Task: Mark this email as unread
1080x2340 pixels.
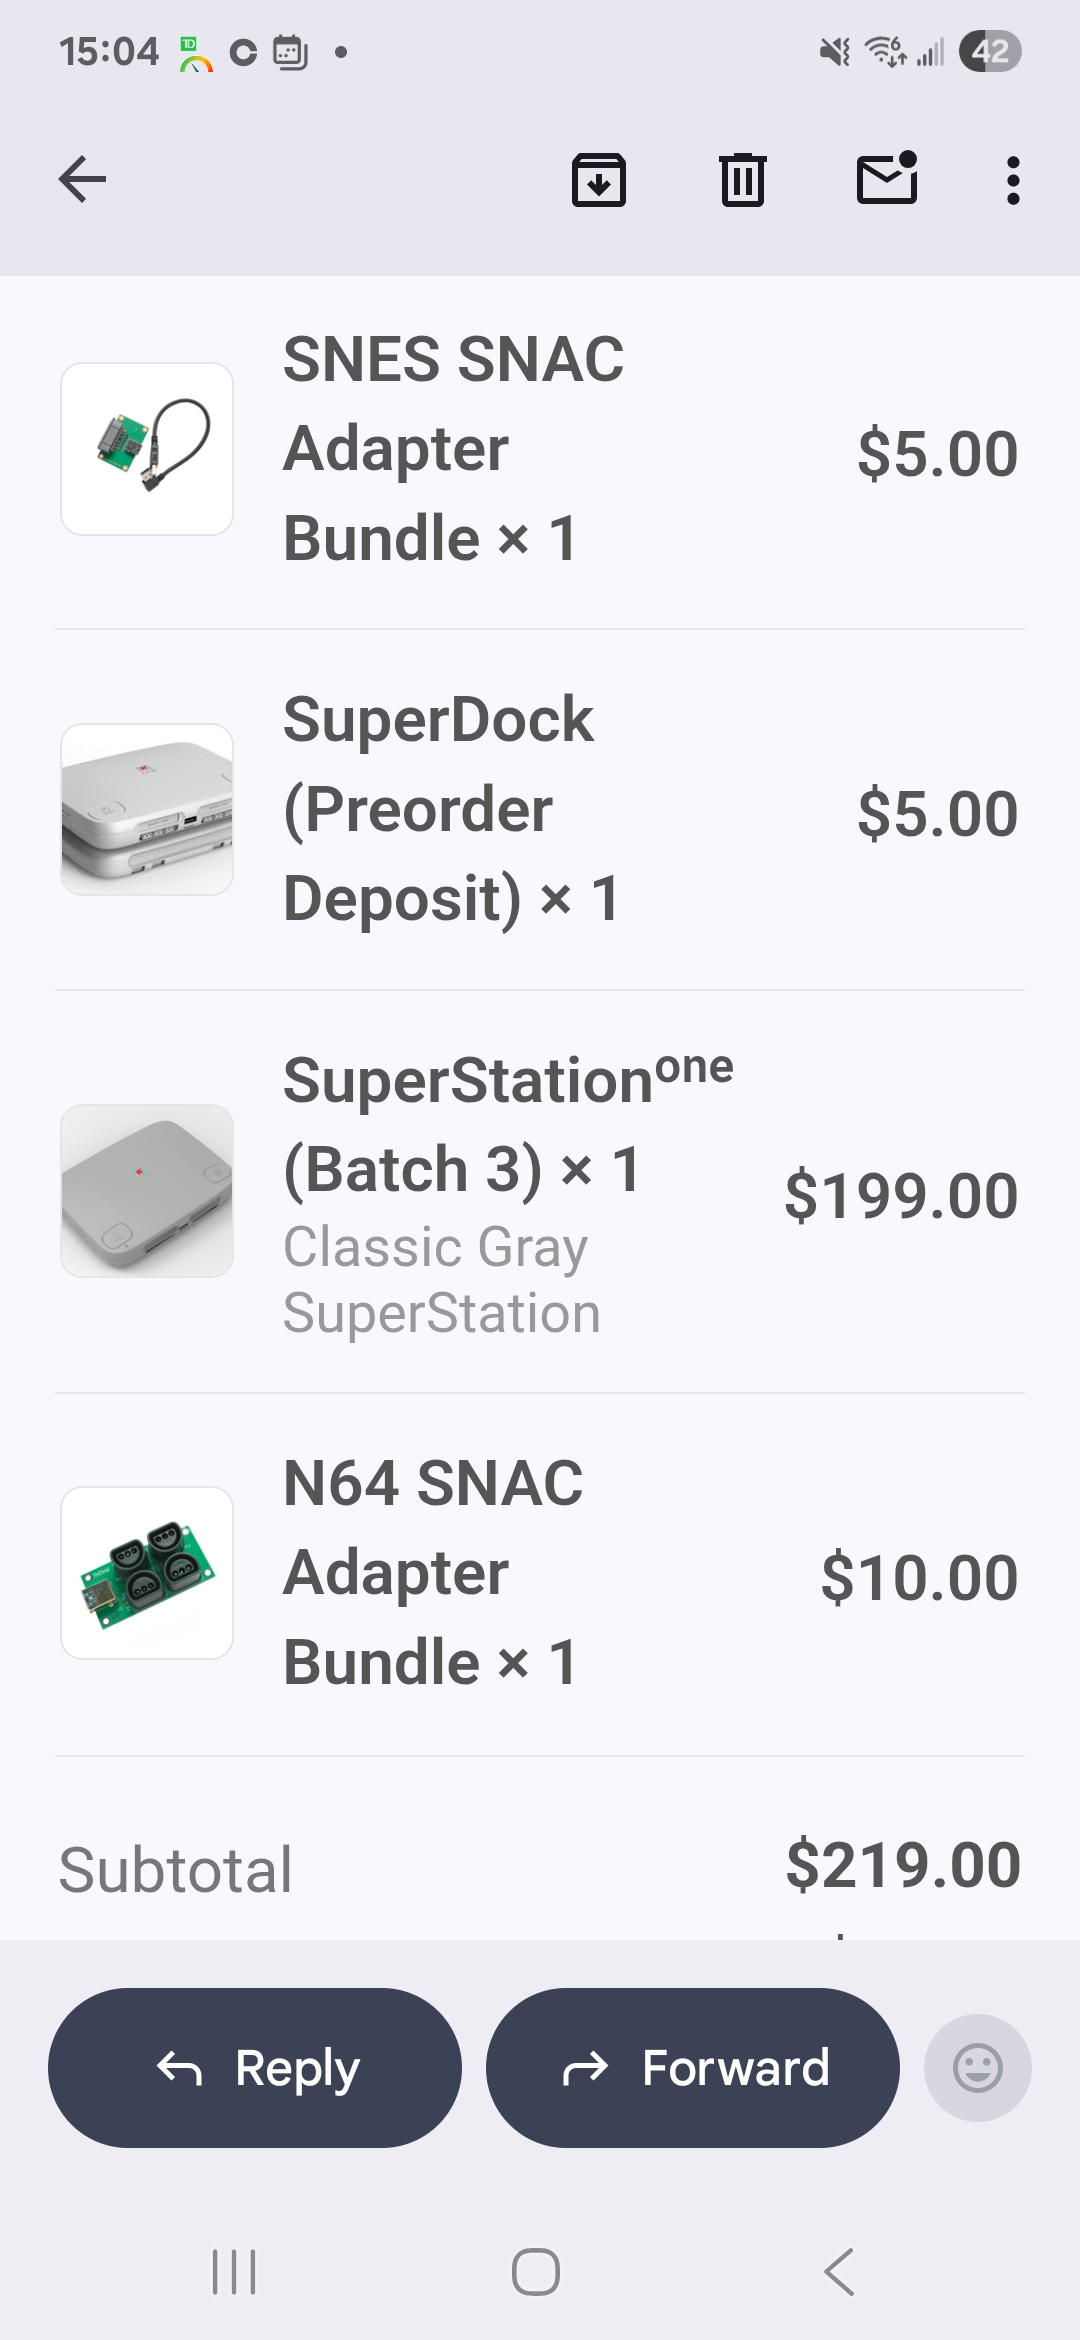Action: [x=887, y=180]
